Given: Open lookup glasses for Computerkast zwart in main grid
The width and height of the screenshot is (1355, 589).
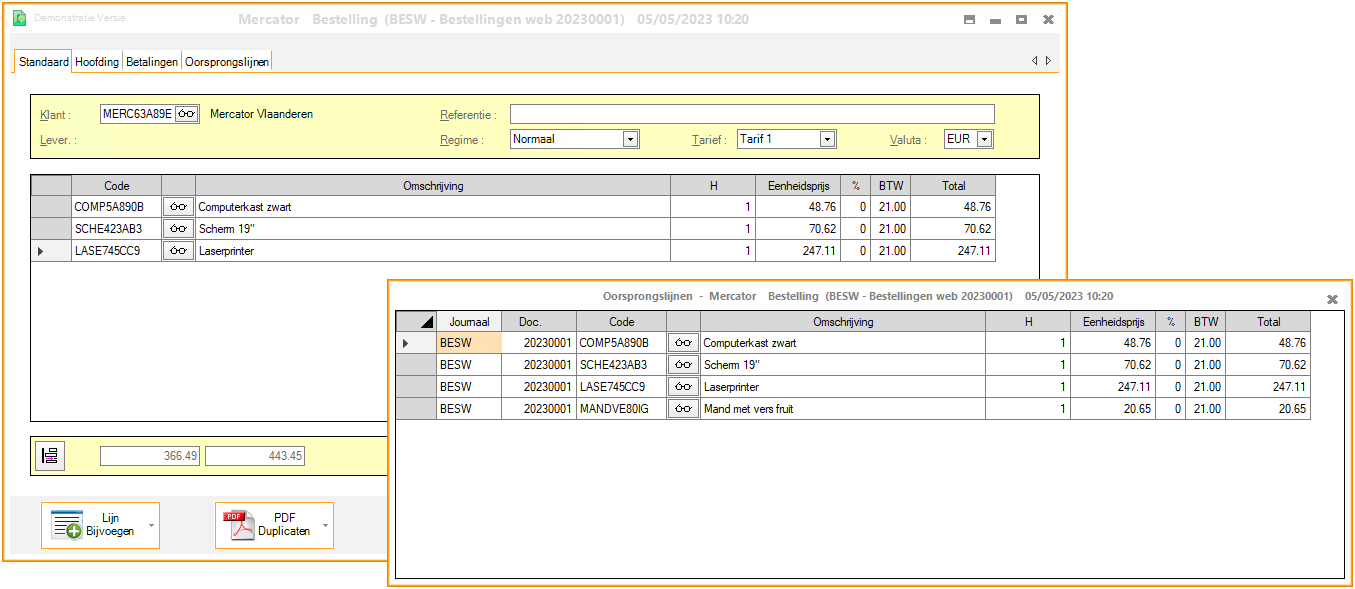Looking at the screenshot, I should click(x=178, y=207).
